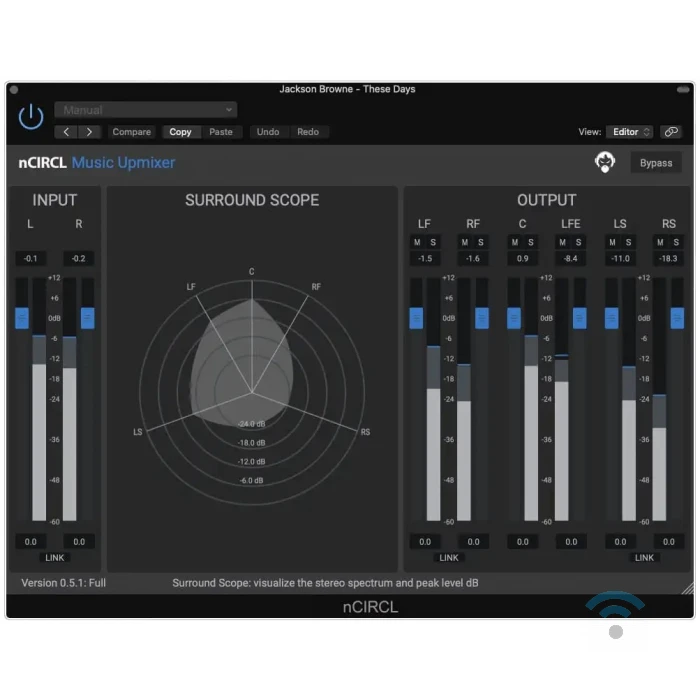Click the Version 0.5.1: Full text
Screen dimensions: 700x700
(x=63, y=583)
